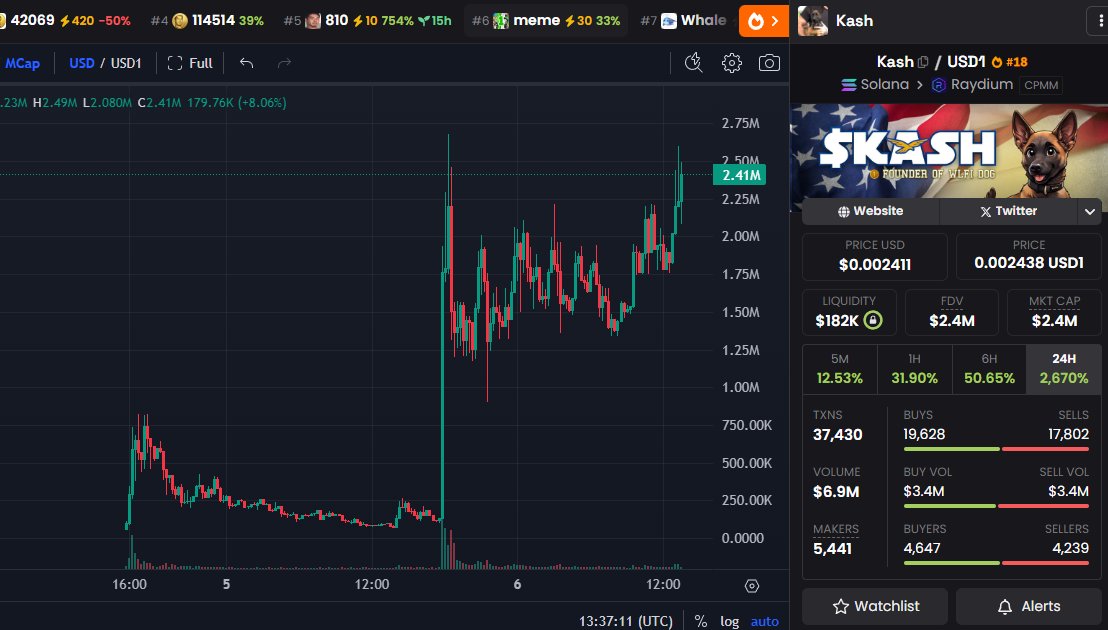Click the Raydium DEX label
The image size is (1108, 630).
click(x=972, y=85)
